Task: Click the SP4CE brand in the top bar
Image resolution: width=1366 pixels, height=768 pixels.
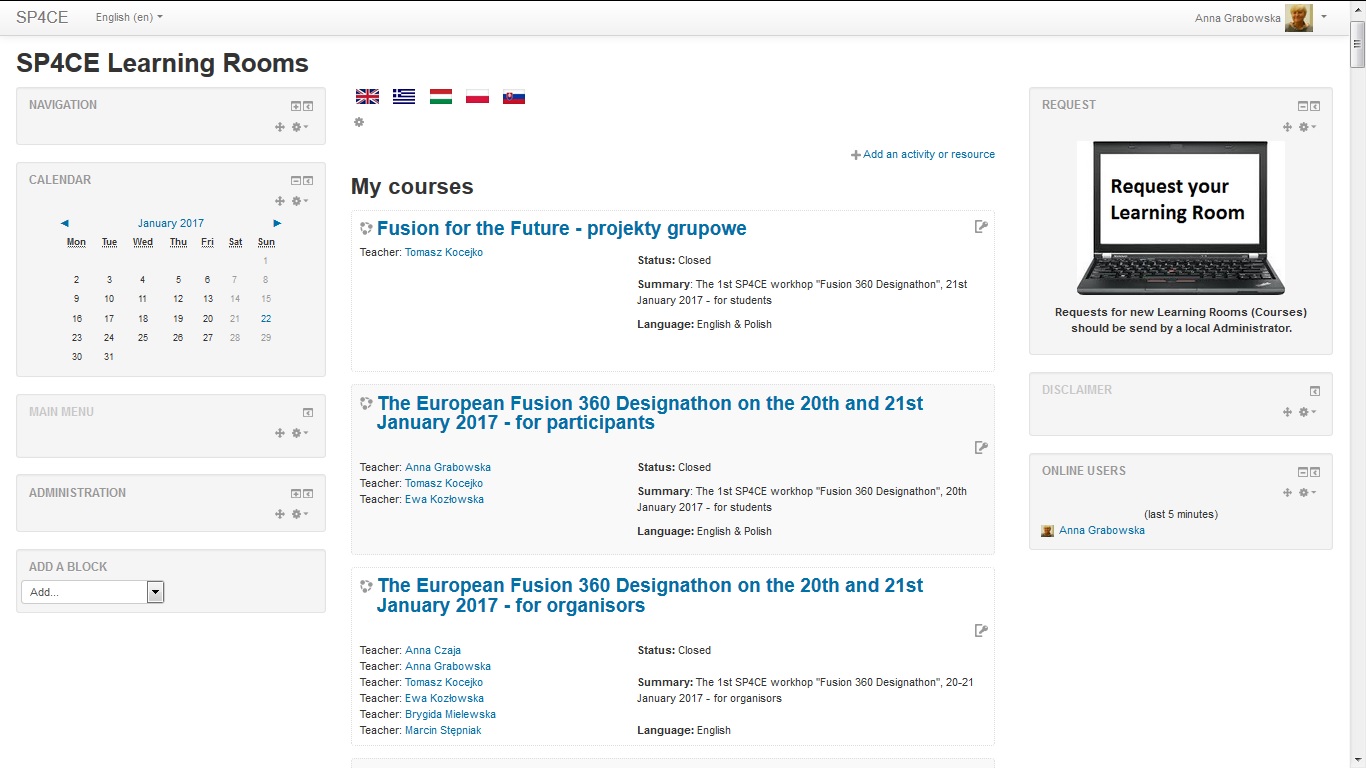Action: pos(42,17)
